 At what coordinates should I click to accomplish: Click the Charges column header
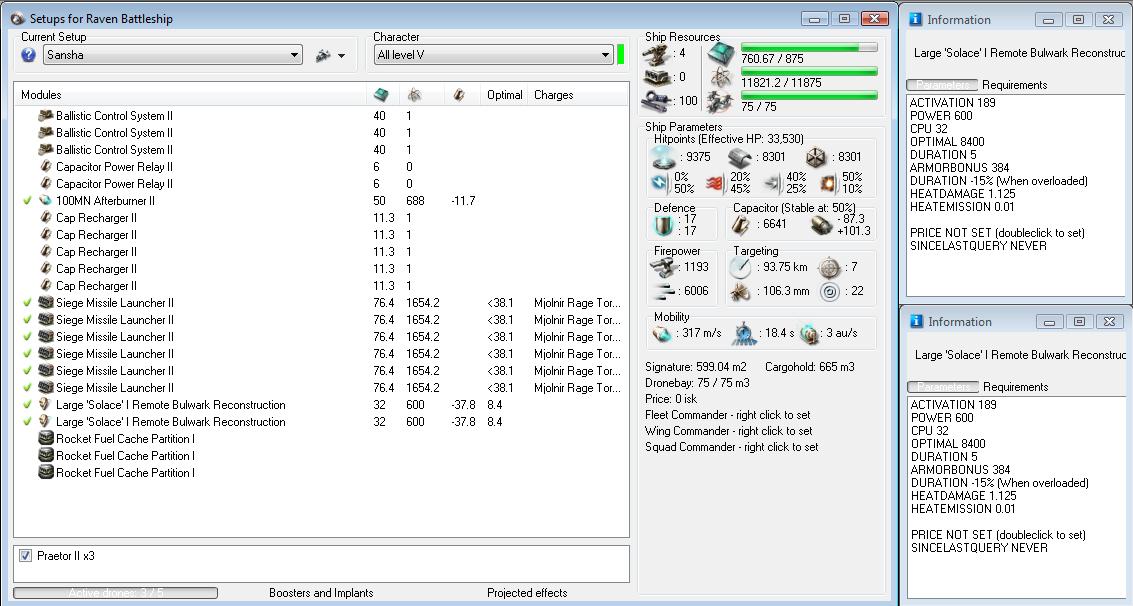[x=553, y=95]
